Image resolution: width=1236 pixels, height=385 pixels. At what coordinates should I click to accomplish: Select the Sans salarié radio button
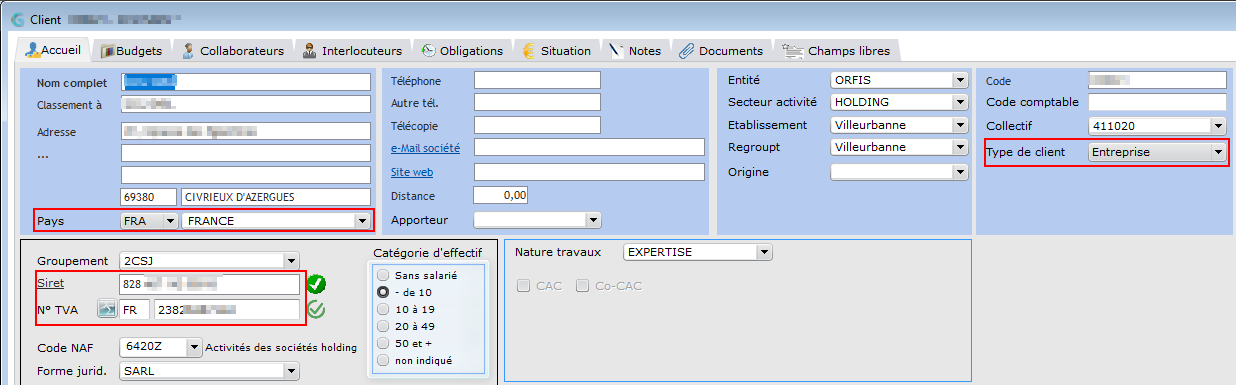coord(383,274)
